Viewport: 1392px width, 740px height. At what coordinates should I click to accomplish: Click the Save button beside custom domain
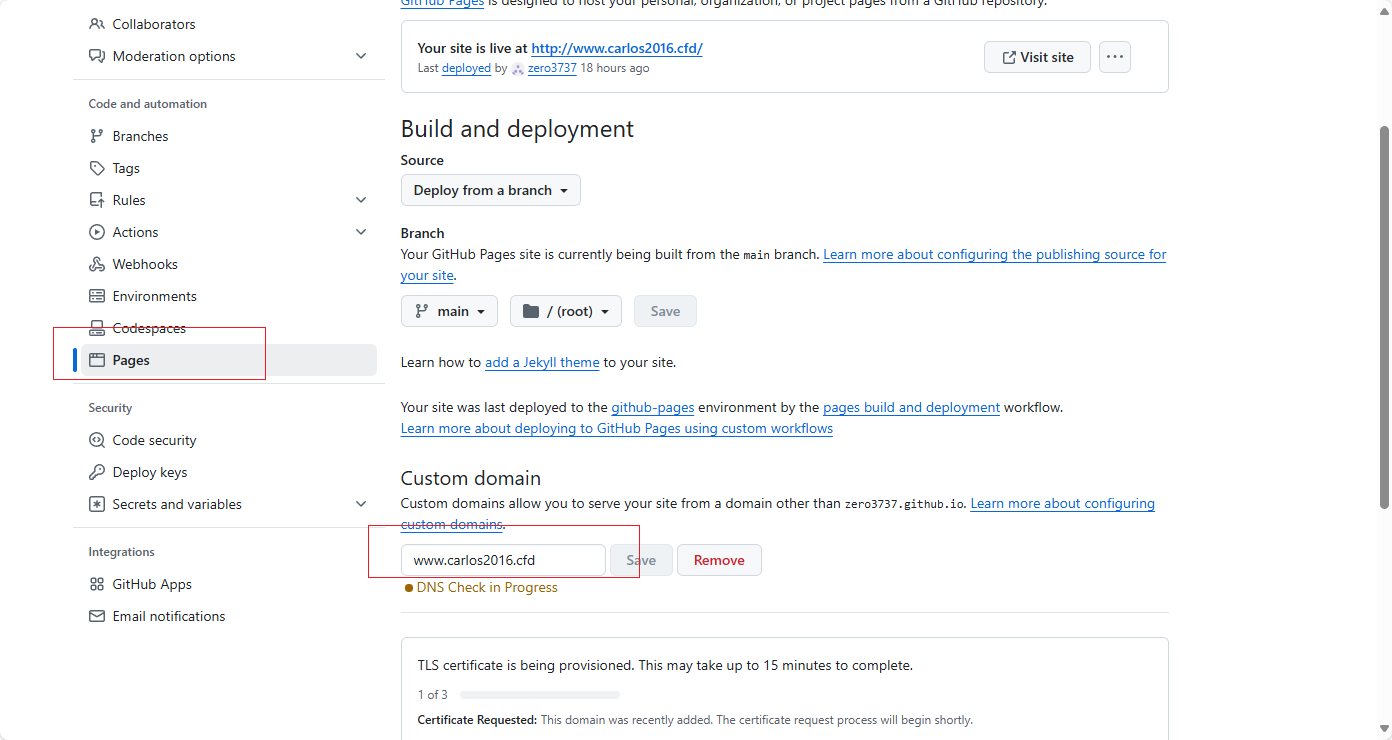click(641, 560)
